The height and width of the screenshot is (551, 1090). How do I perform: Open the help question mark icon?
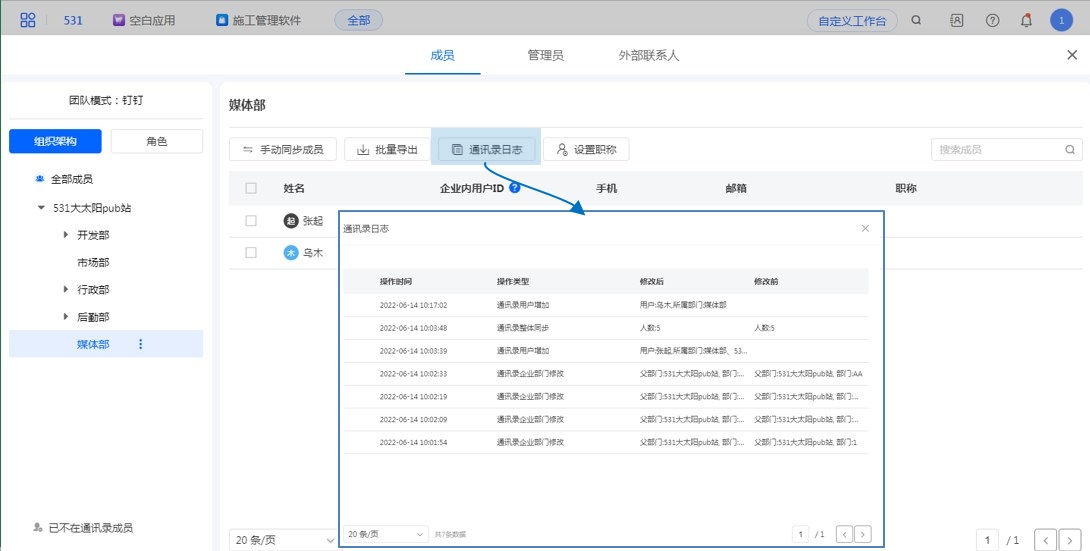[992, 20]
